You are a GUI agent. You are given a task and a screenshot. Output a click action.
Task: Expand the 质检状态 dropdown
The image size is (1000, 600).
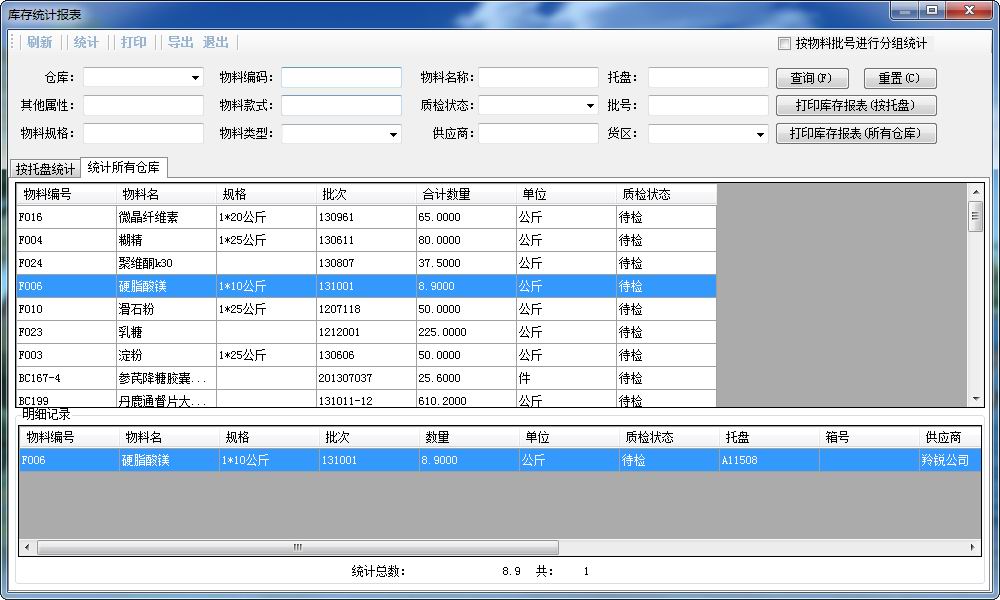coord(591,106)
